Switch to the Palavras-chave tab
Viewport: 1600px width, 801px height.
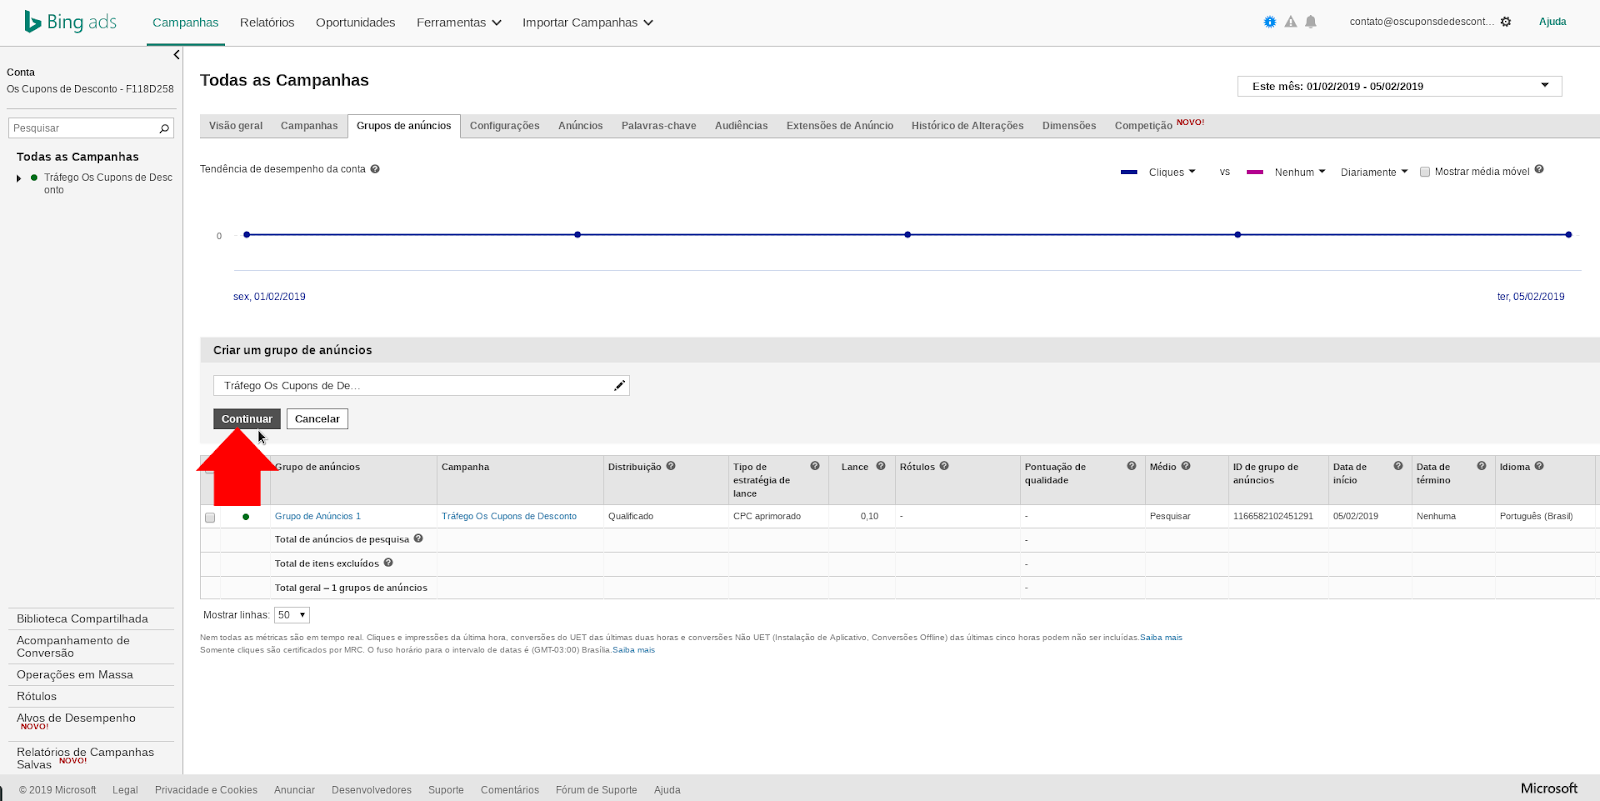click(x=658, y=126)
